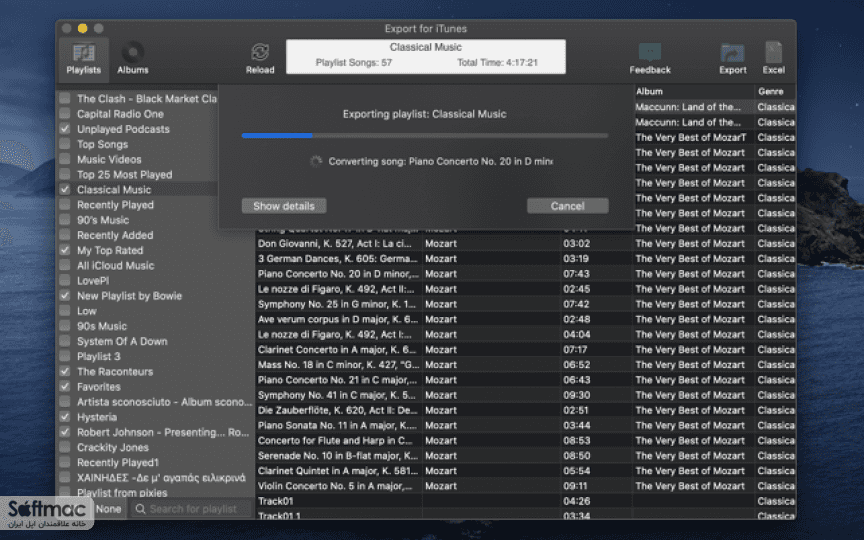Select Clarinet Concerto in A major row
The width and height of the screenshot is (864, 540).
(526, 349)
